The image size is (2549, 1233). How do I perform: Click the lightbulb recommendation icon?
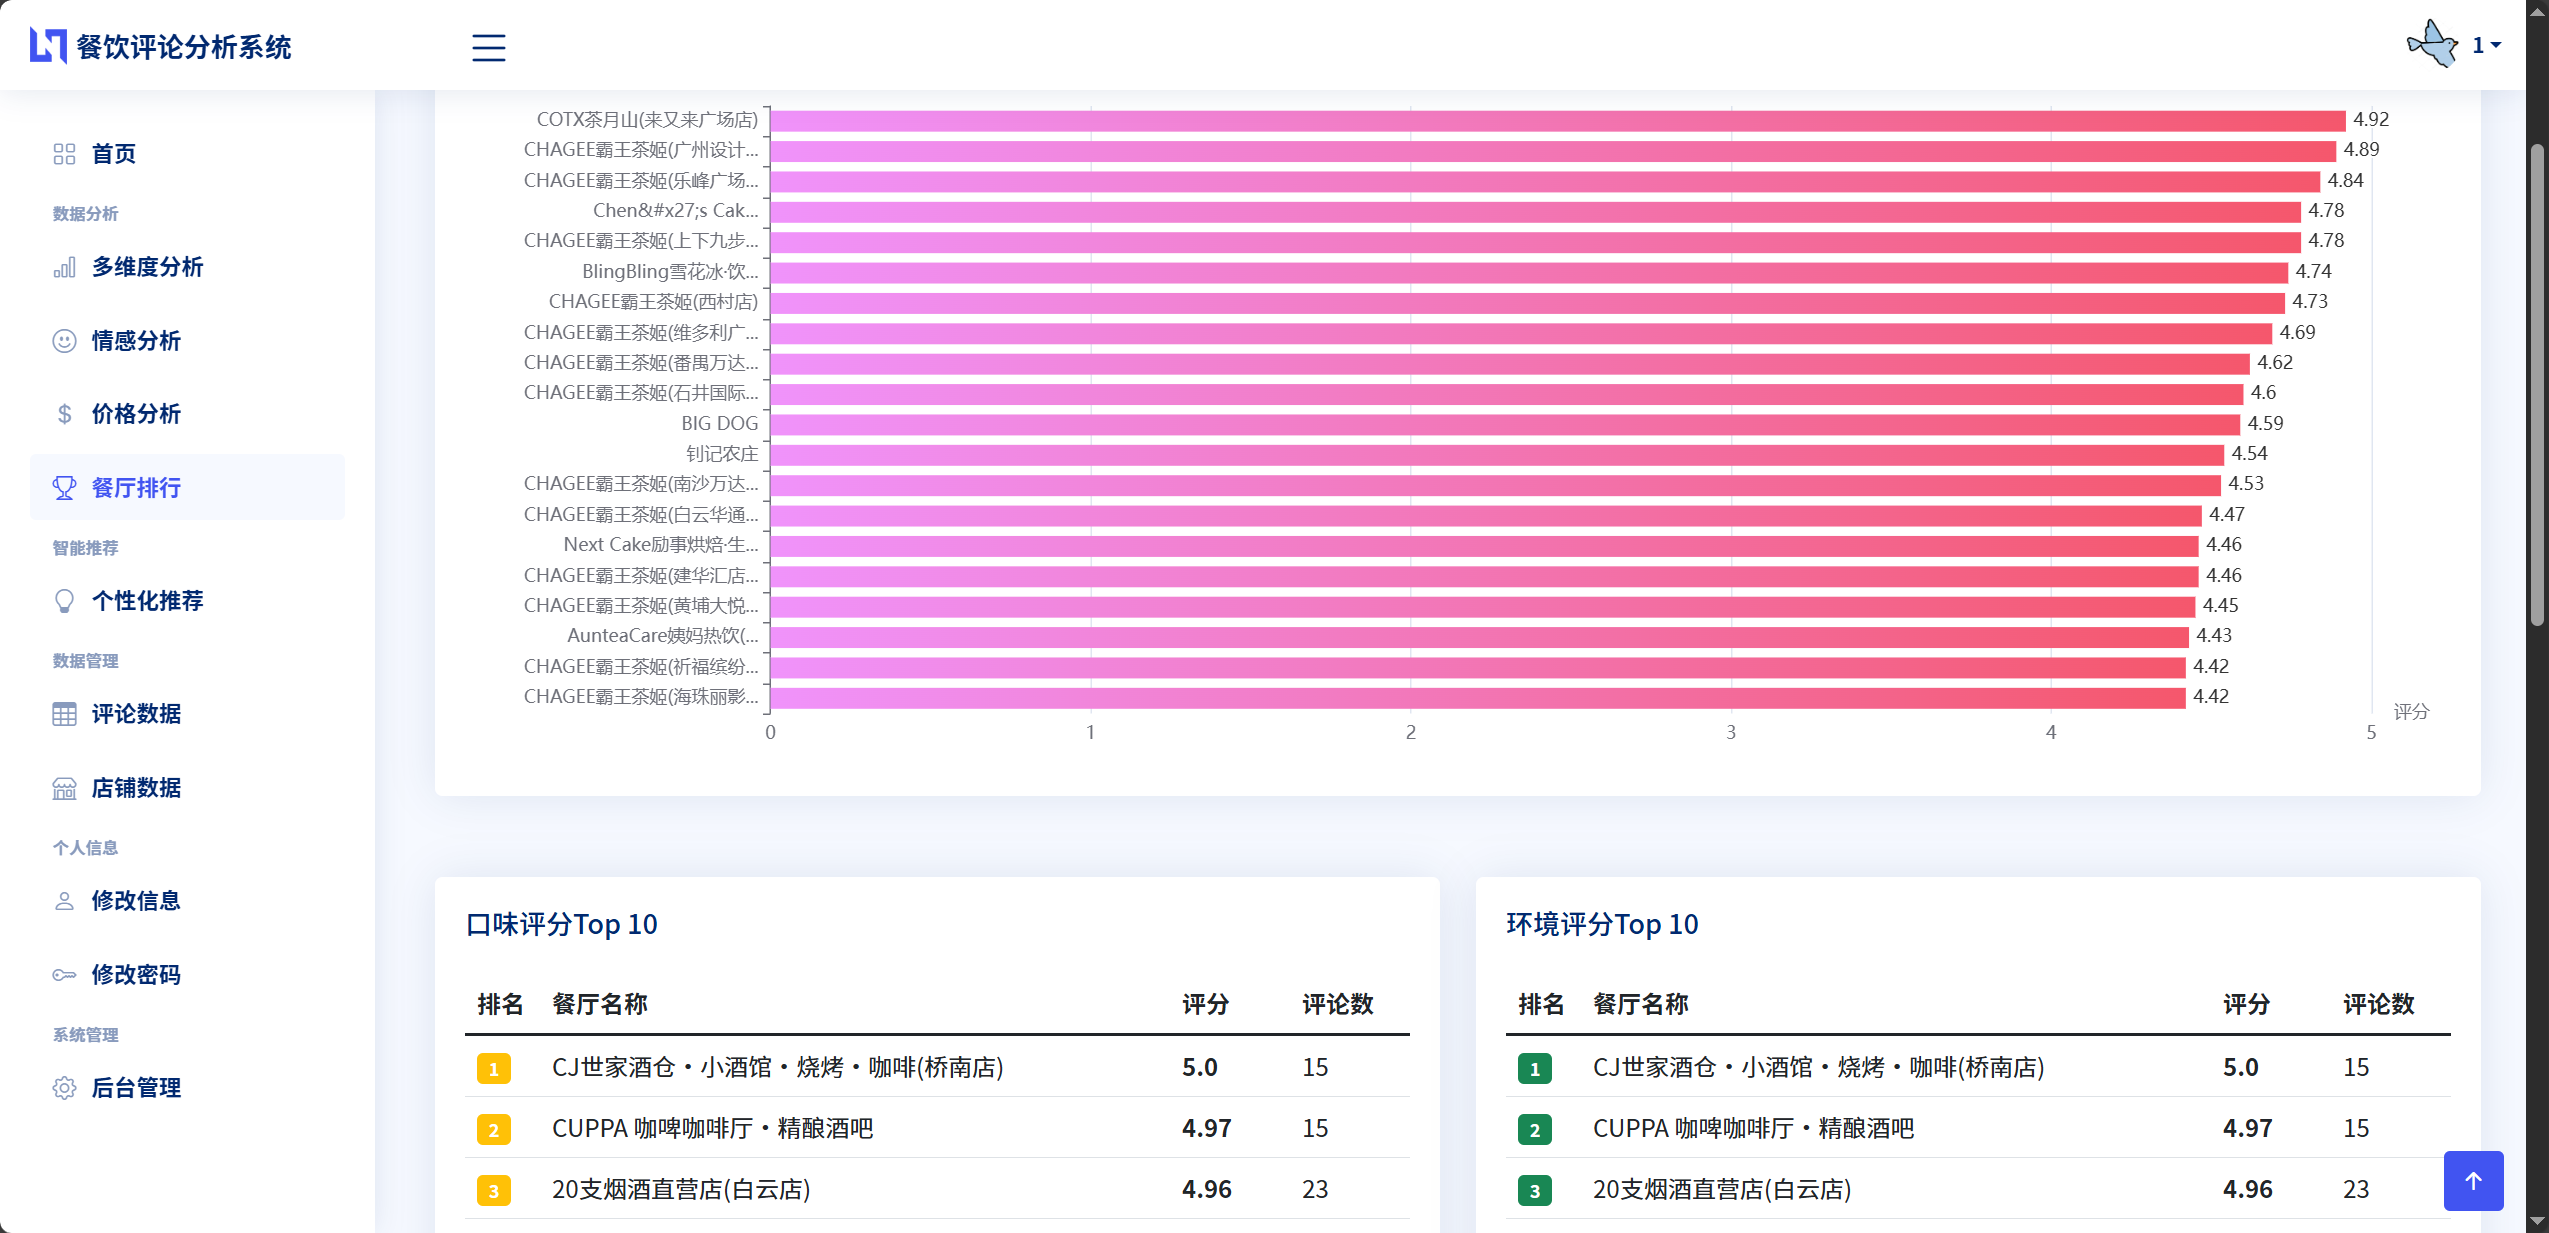click(x=64, y=601)
